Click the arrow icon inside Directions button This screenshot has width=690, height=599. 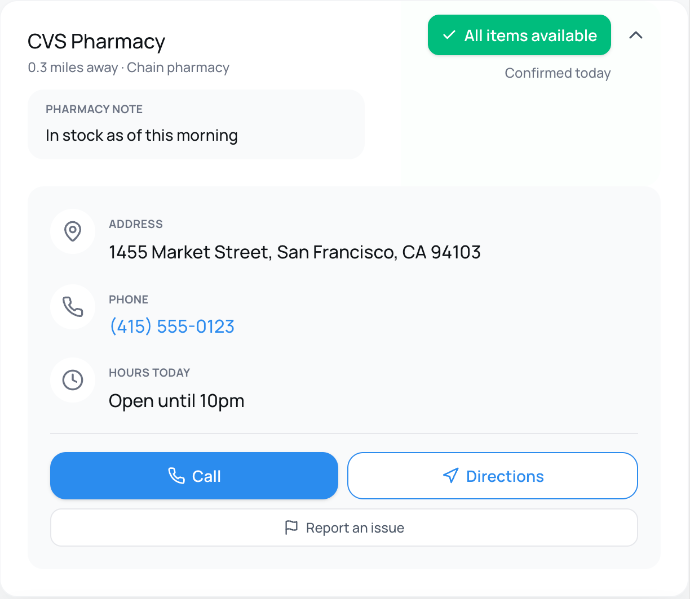(x=450, y=476)
